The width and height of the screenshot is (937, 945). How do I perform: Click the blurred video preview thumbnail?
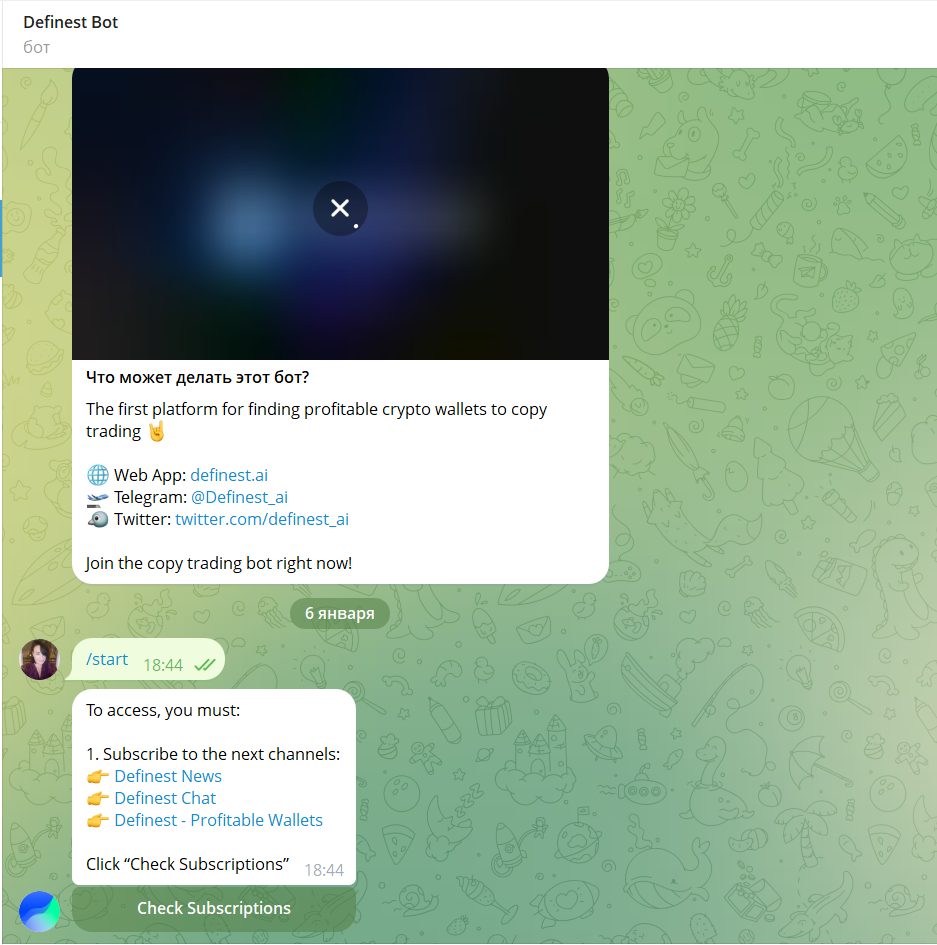340,214
